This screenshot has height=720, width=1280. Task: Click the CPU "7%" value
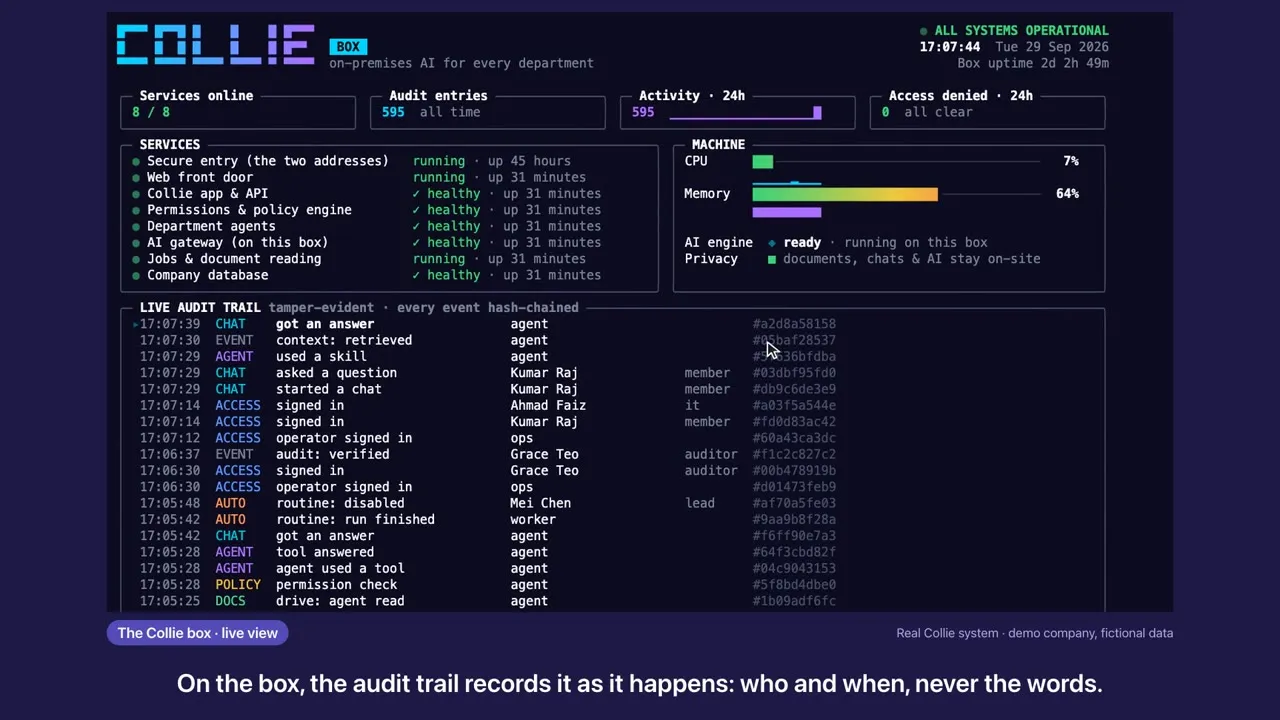[1071, 161]
